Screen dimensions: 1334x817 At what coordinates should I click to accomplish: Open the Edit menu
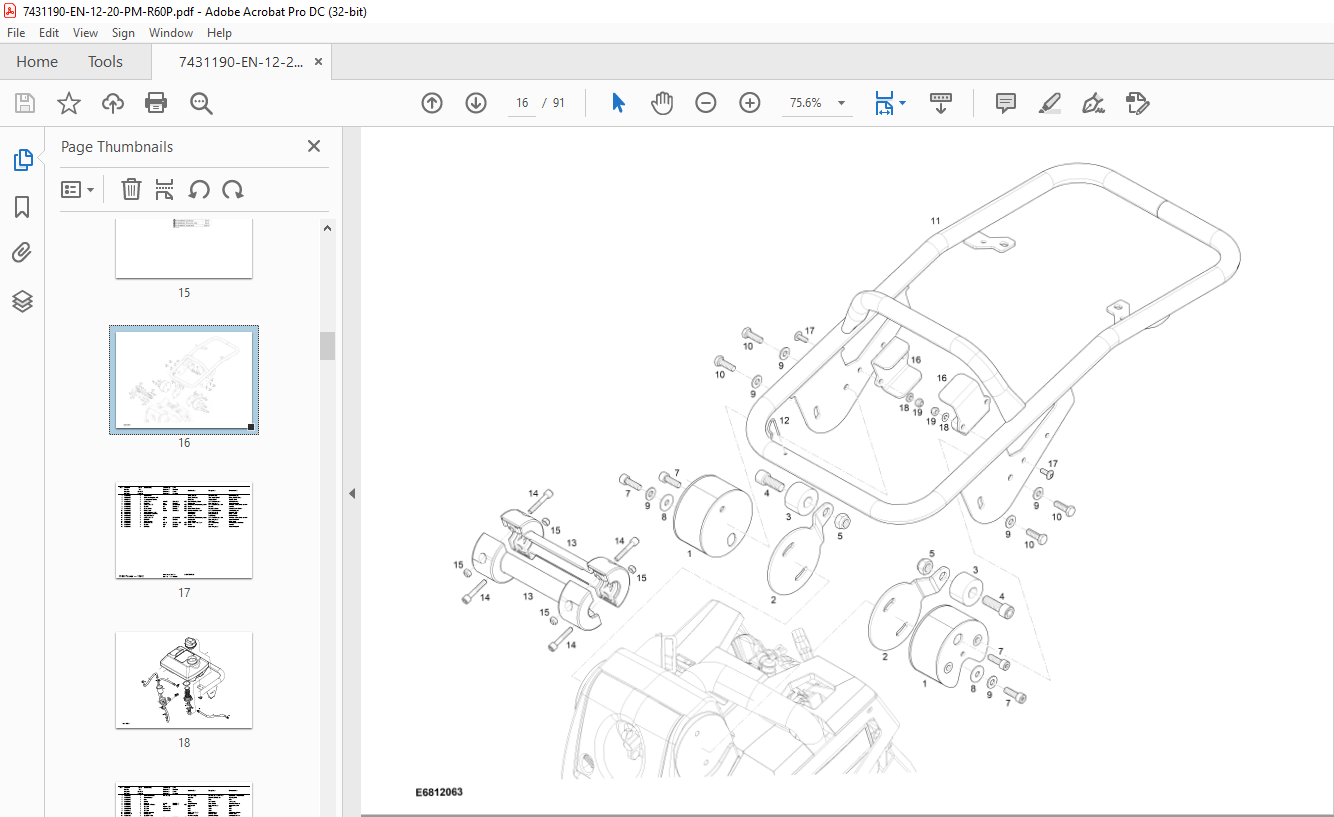[49, 33]
